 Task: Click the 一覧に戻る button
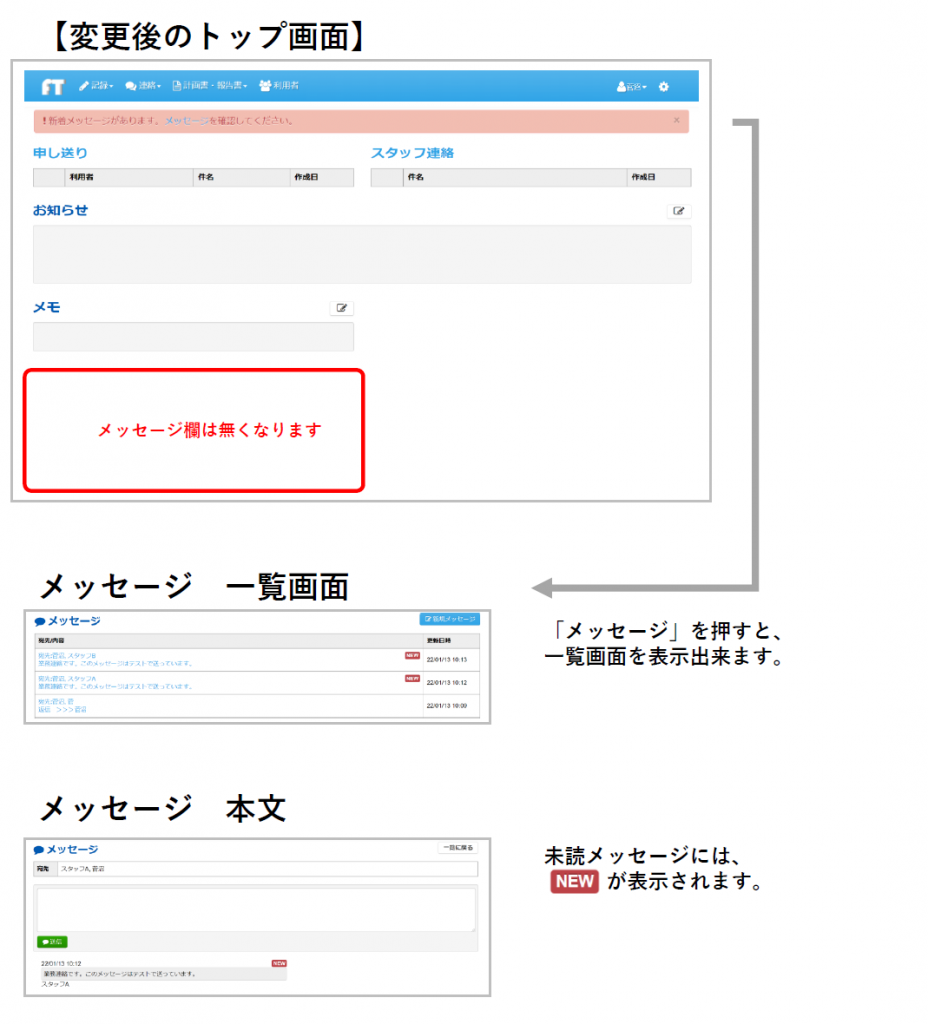[458, 848]
